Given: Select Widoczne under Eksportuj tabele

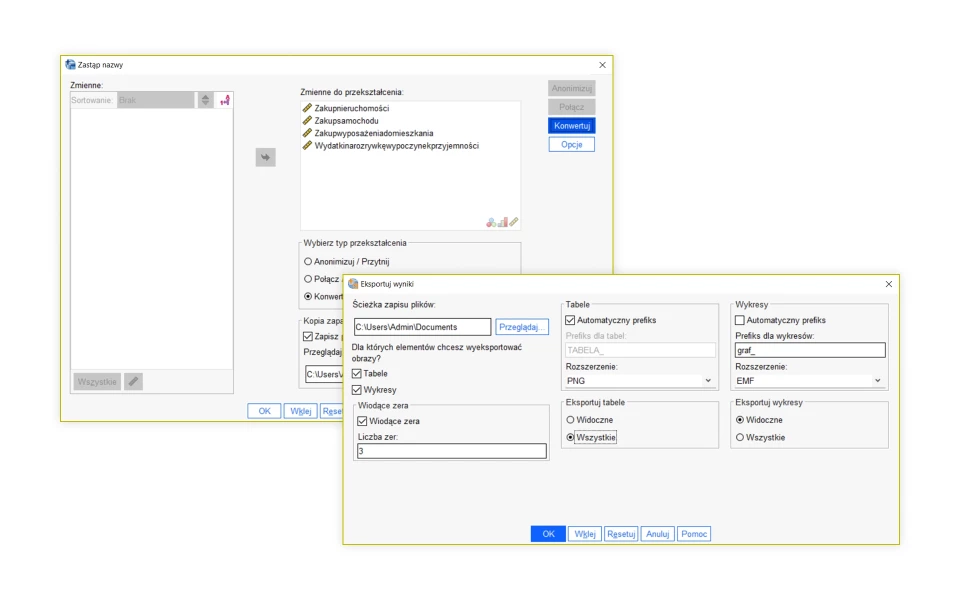Looking at the screenshot, I should tap(571, 420).
